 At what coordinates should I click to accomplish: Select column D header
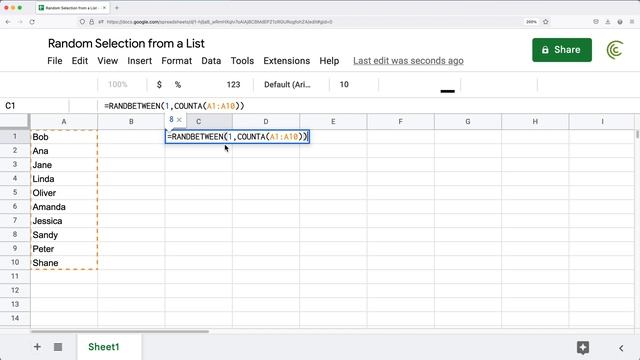pos(266,122)
